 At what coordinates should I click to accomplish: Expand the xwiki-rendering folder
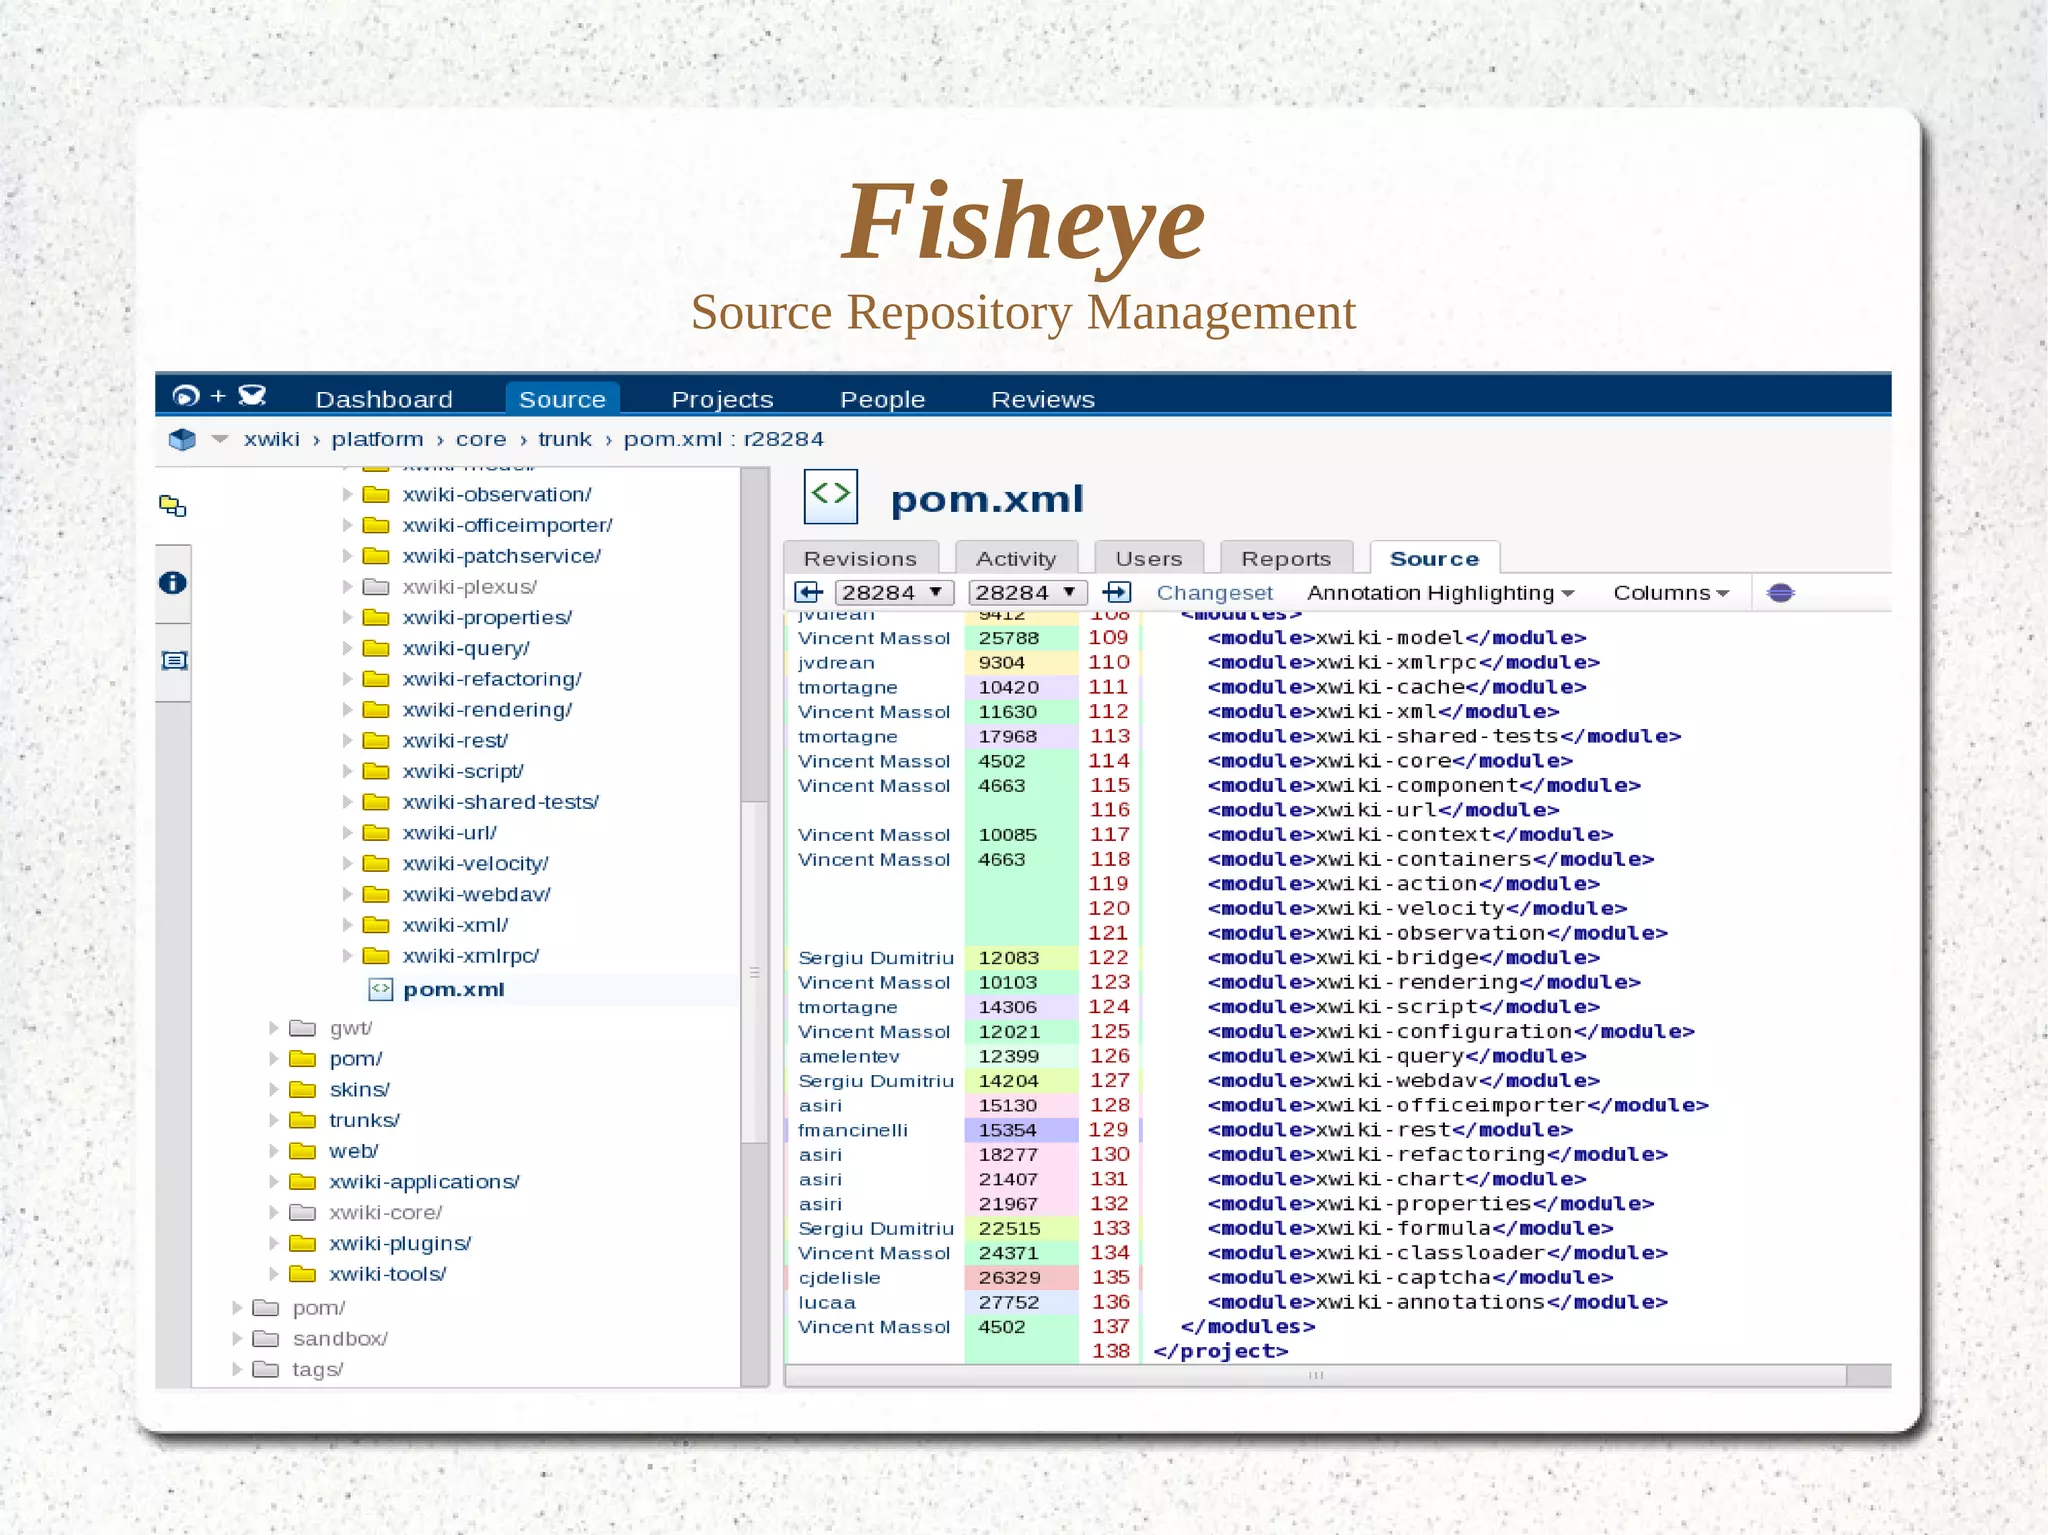[347, 710]
